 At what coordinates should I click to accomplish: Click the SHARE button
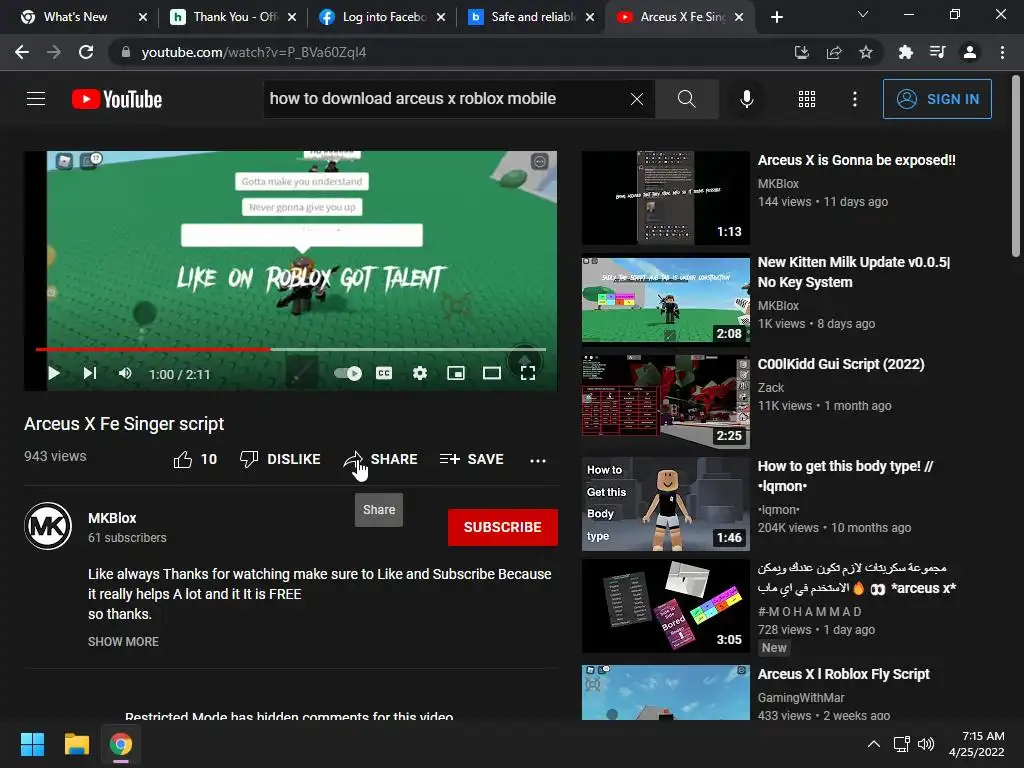tap(381, 459)
